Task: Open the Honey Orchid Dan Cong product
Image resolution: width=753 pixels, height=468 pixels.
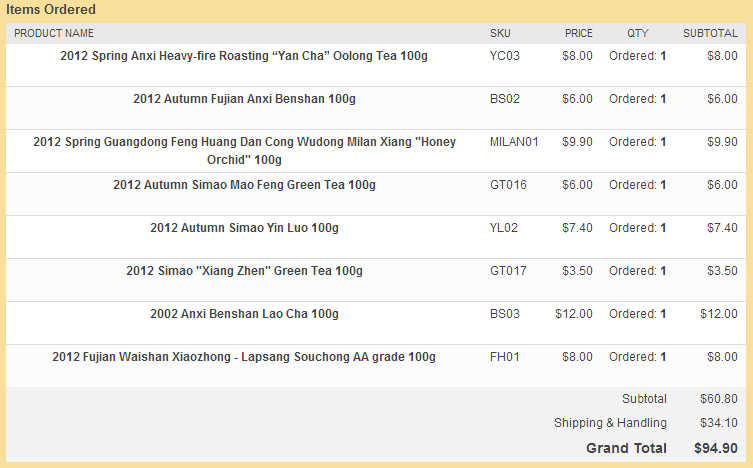Action: (244, 151)
